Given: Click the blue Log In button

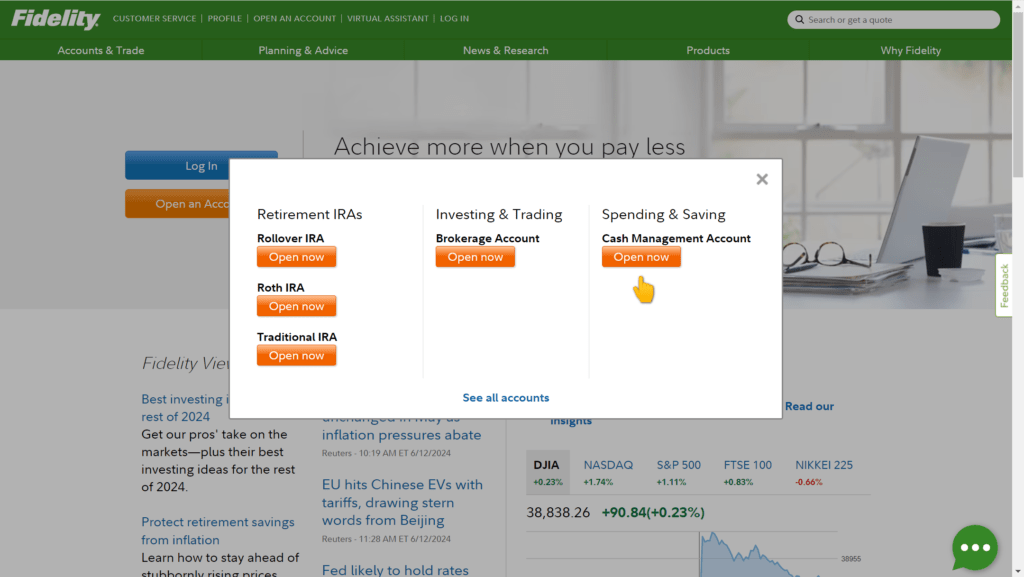Looking at the screenshot, I should pos(178,166).
